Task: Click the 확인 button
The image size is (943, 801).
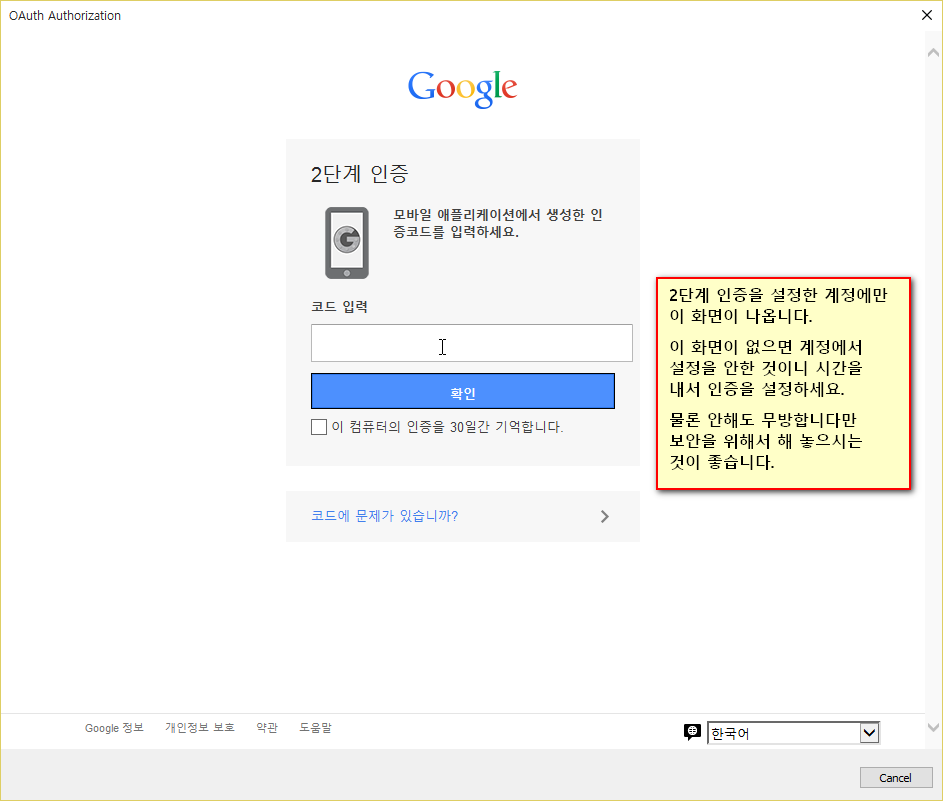Action: [x=462, y=391]
